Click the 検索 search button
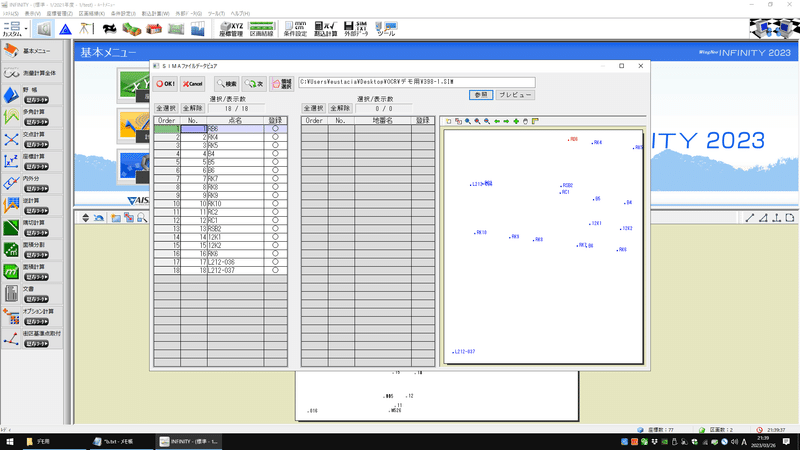 click(227, 84)
